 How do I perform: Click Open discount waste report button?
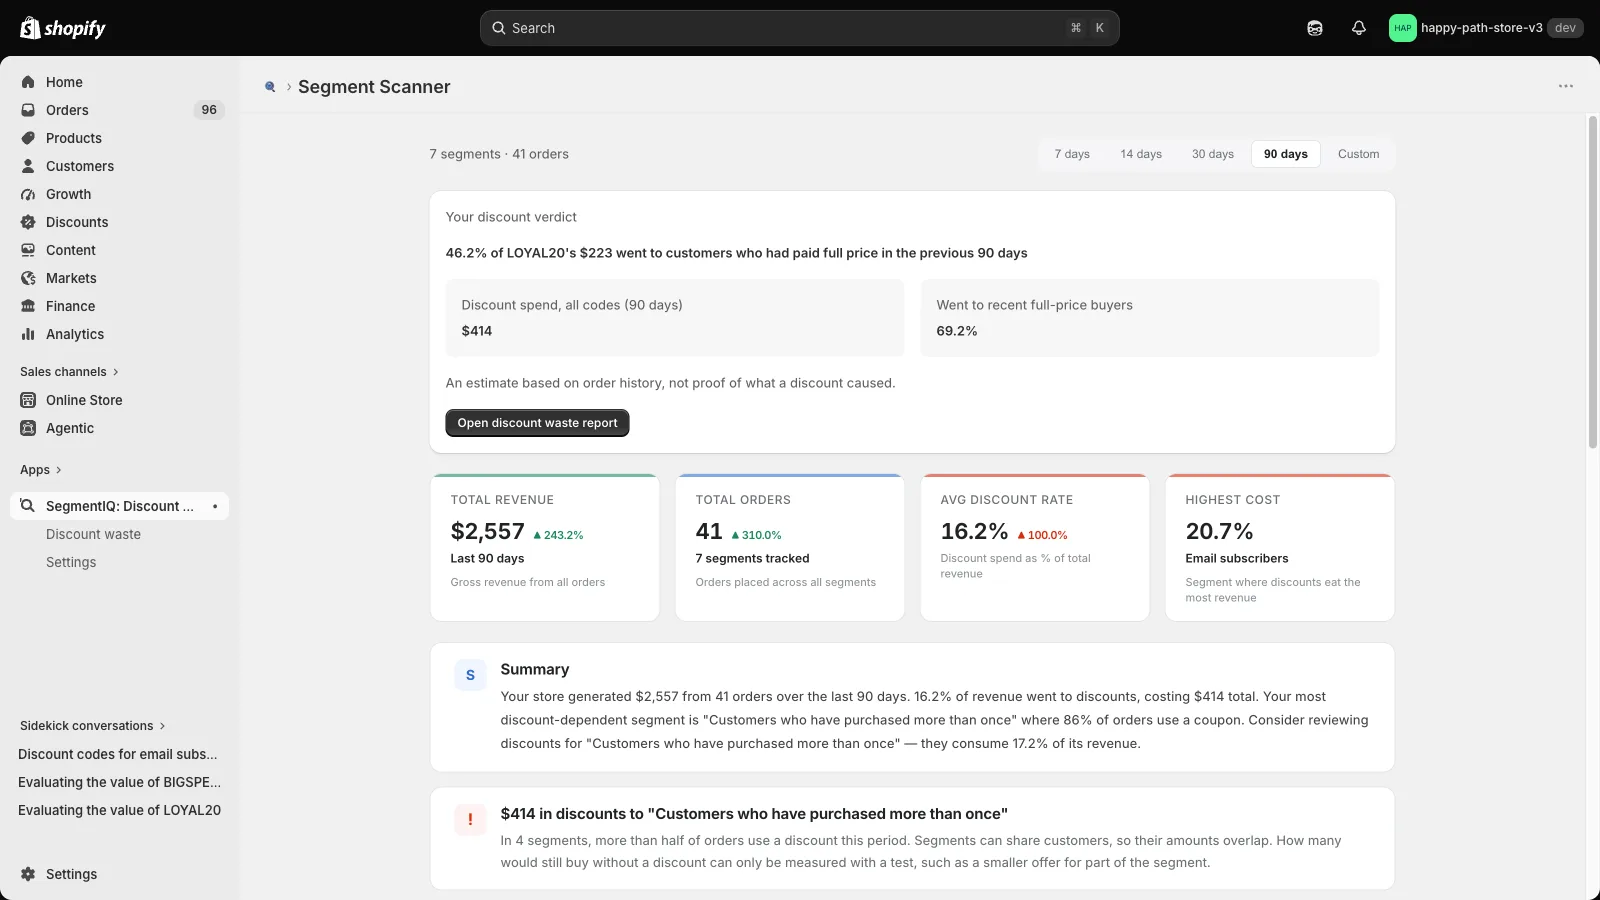tap(537, 423)
